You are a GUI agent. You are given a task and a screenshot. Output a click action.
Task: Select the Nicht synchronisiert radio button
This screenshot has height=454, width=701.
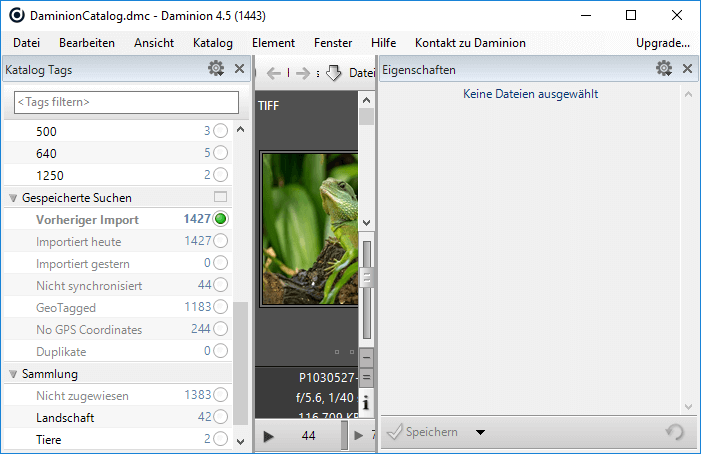220,285
